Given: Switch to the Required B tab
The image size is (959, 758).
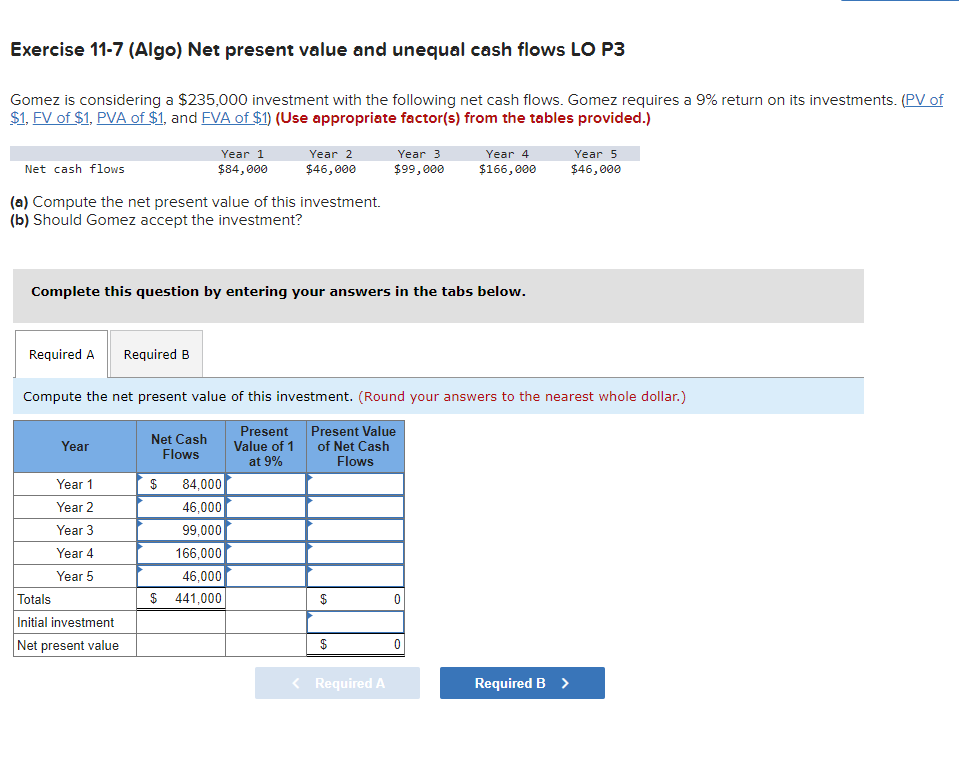Looking at the screenshot, I should pos(155,354).
